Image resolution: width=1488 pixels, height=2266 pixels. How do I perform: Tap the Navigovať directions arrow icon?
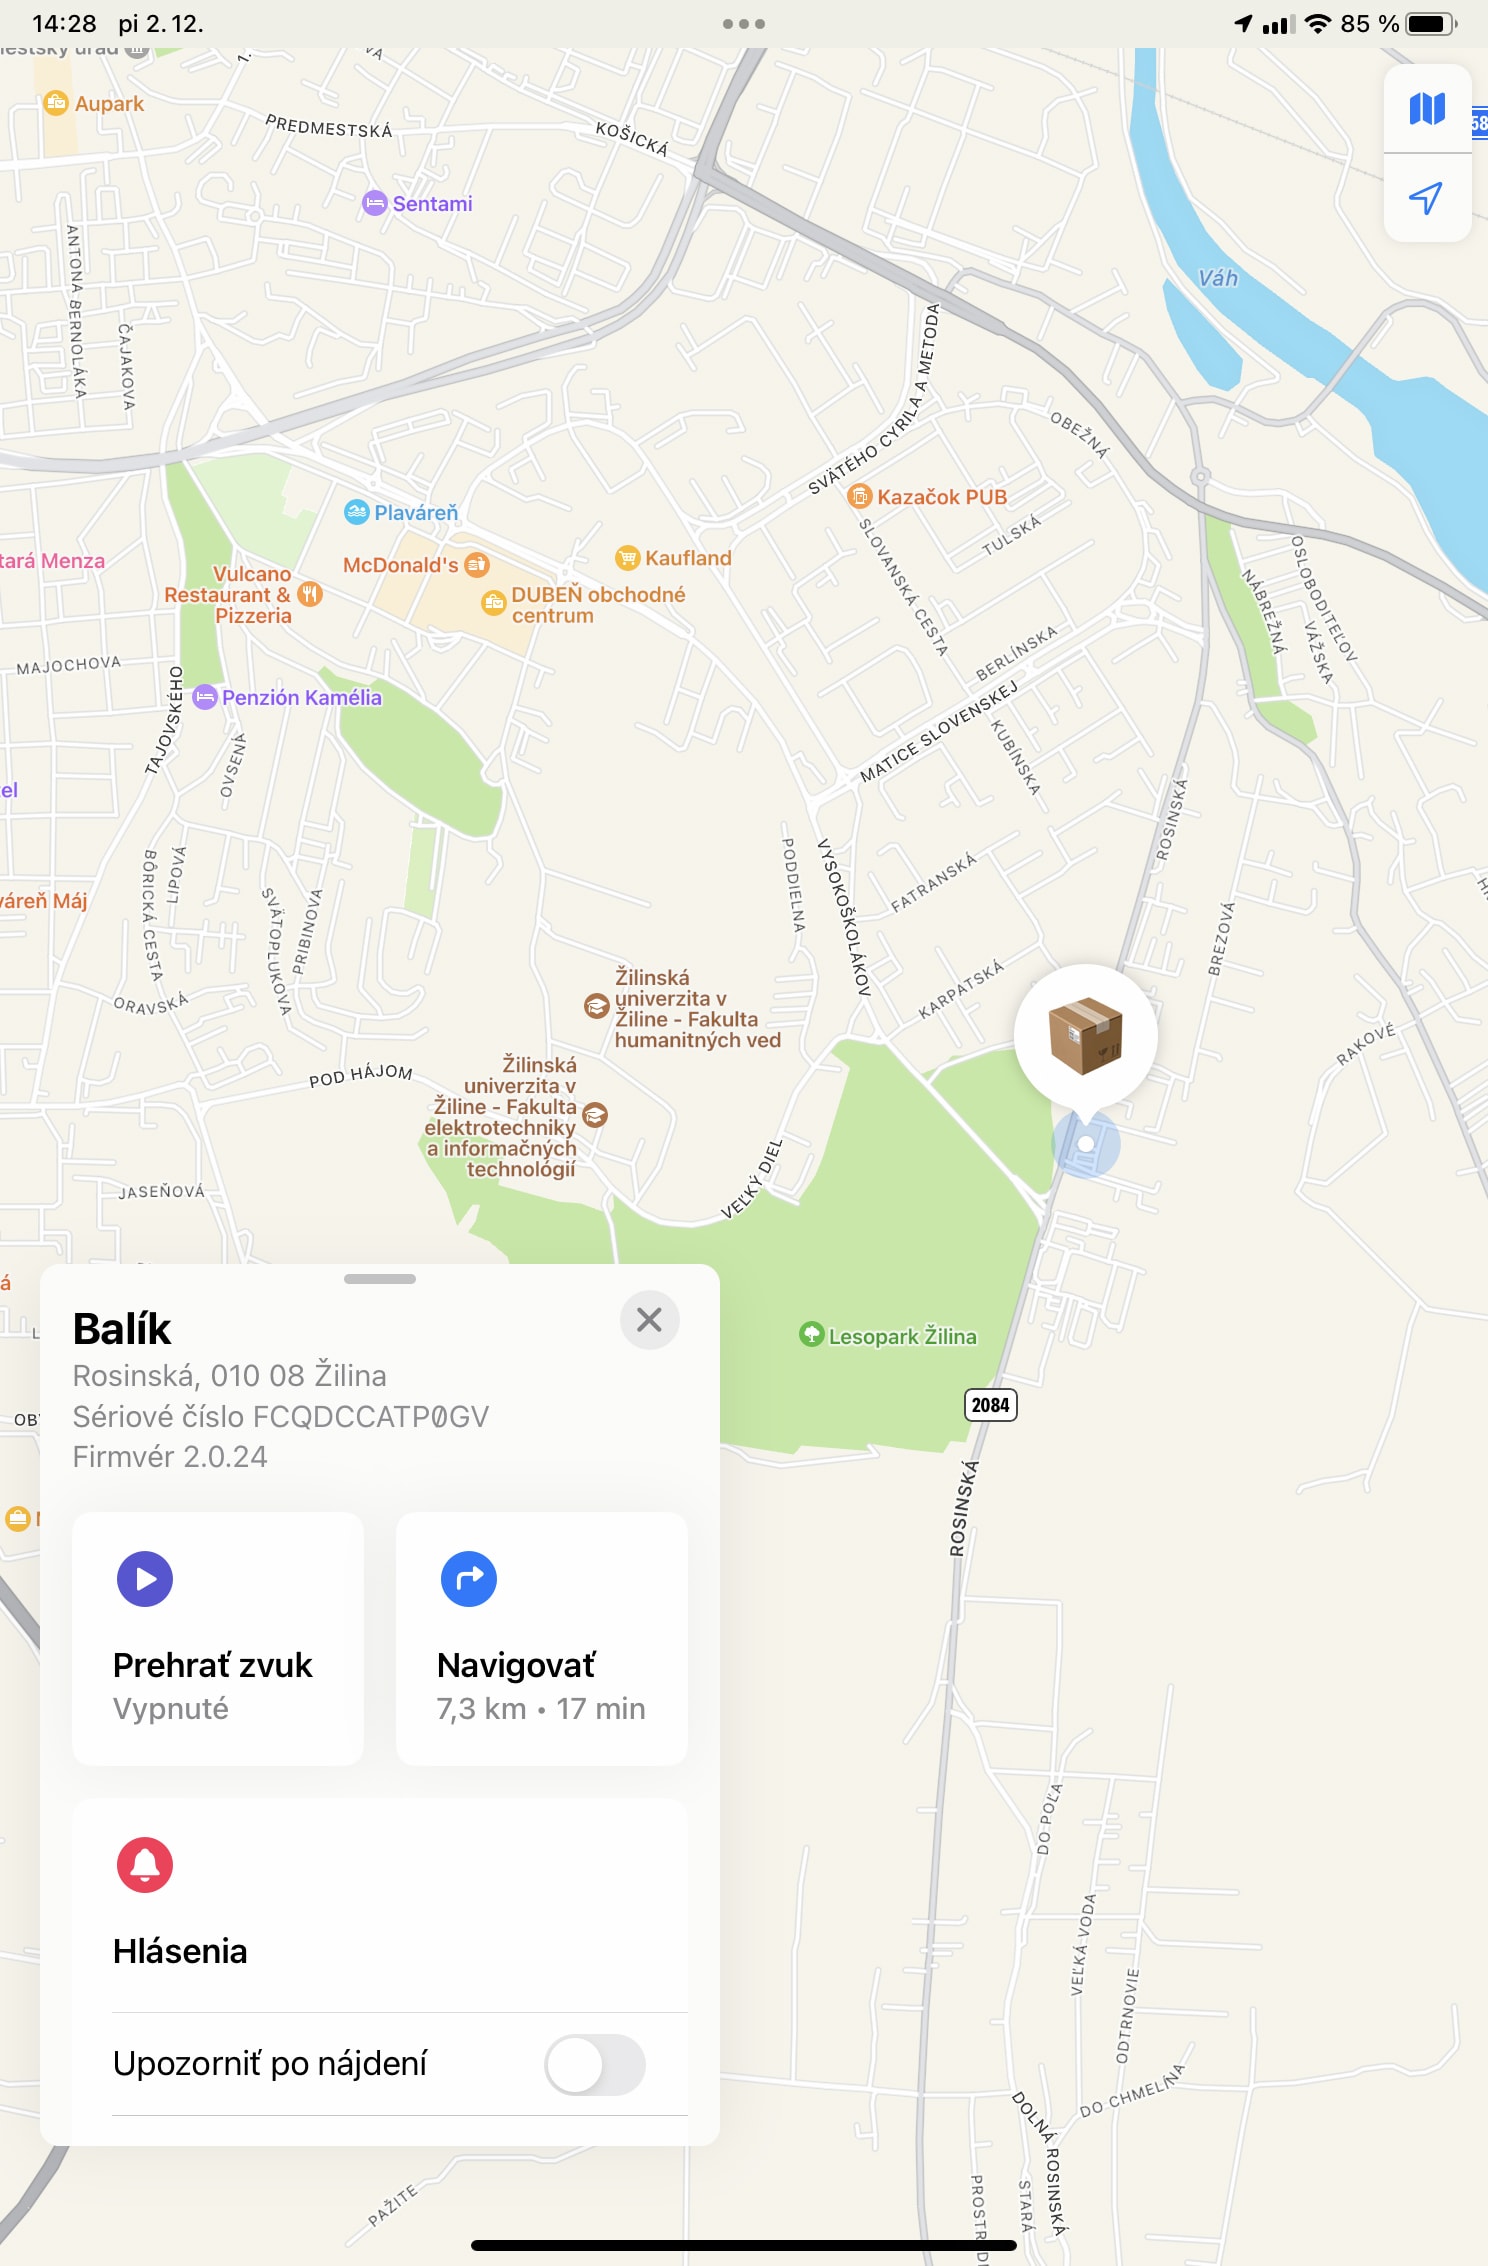tap(469, 1579)
